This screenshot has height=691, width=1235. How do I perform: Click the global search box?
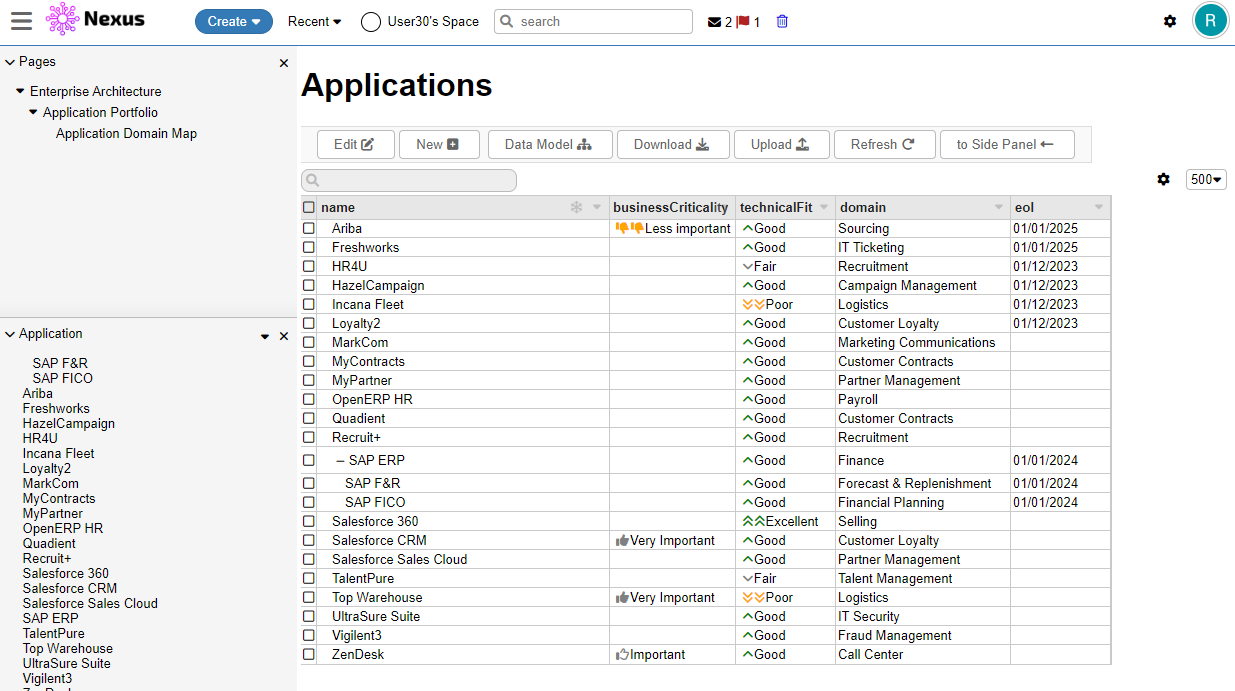click(593, 21)
